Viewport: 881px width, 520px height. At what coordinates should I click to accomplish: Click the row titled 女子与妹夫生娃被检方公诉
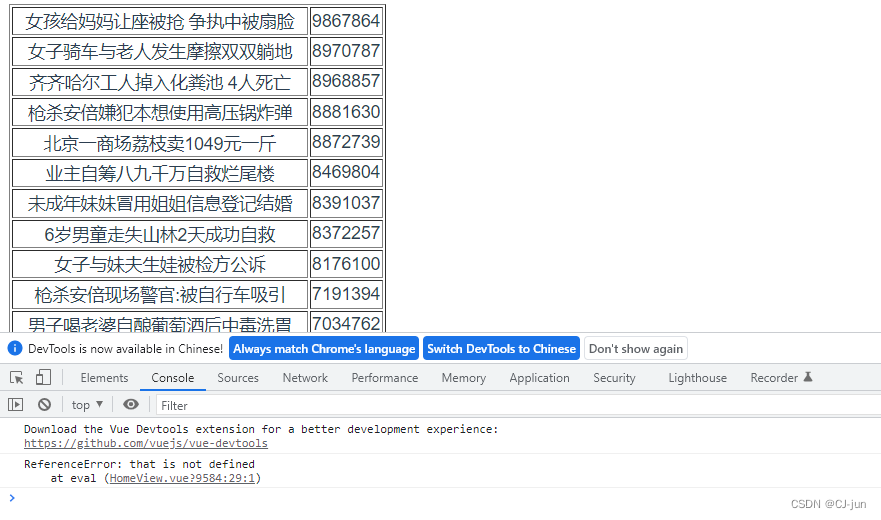coord(160,264)
